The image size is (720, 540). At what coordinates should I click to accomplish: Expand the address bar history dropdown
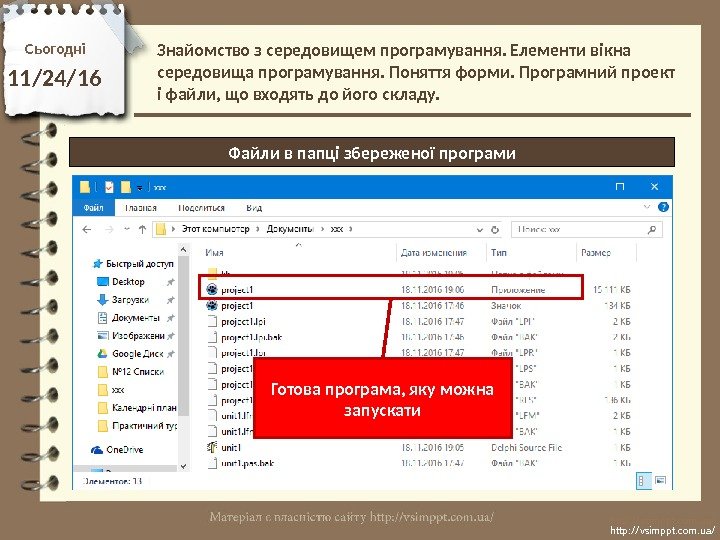(480, 230)
